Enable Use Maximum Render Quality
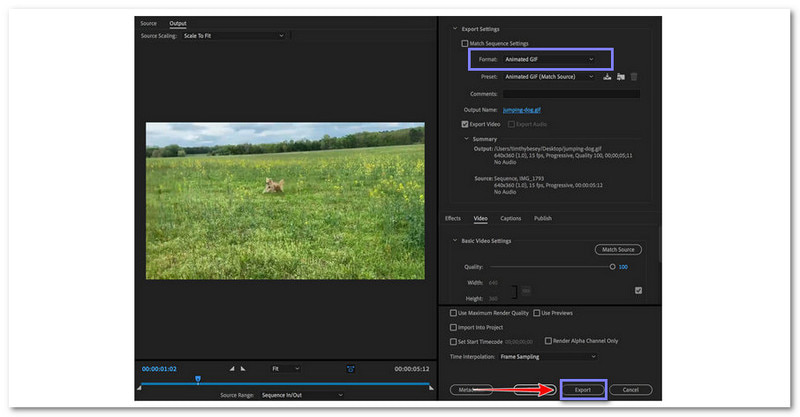The width and height of the screenshot is (800, 417). tap(453, 313)
